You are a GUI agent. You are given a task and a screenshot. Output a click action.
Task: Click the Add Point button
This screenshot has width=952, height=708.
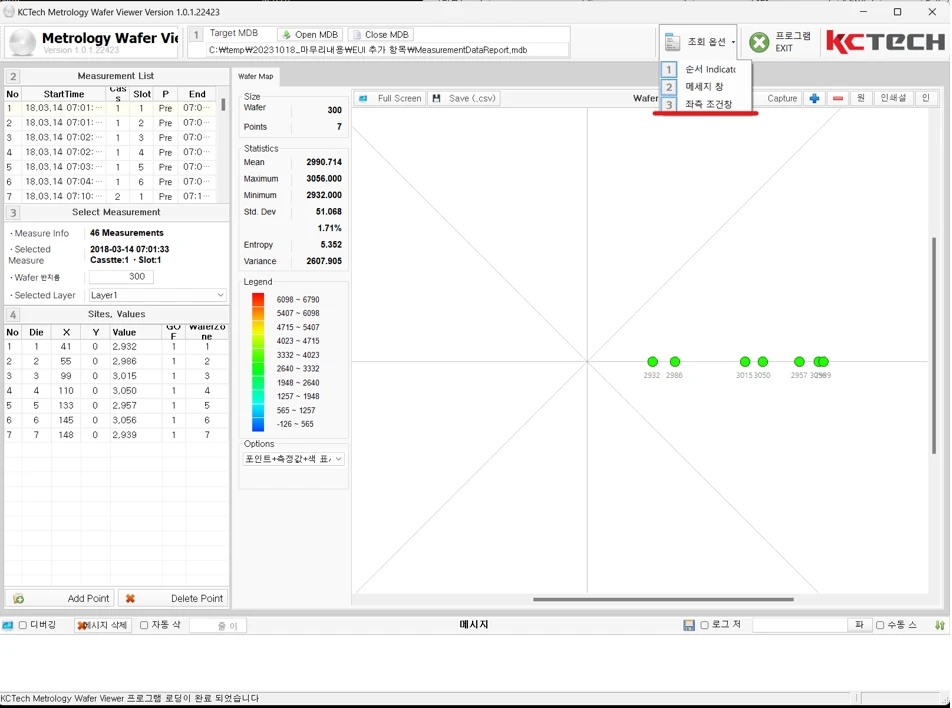click(x=61, y=598)
